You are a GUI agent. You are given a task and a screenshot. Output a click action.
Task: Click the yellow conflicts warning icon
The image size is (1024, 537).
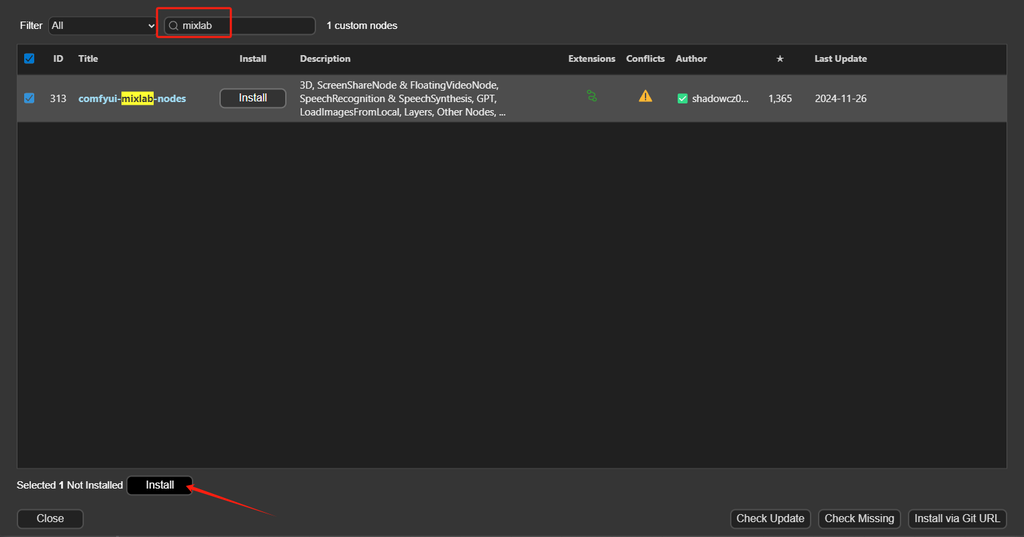click(645, 96)
